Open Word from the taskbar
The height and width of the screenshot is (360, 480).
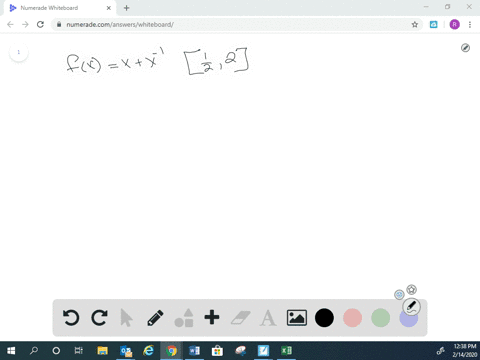click(x=194, y=350)
